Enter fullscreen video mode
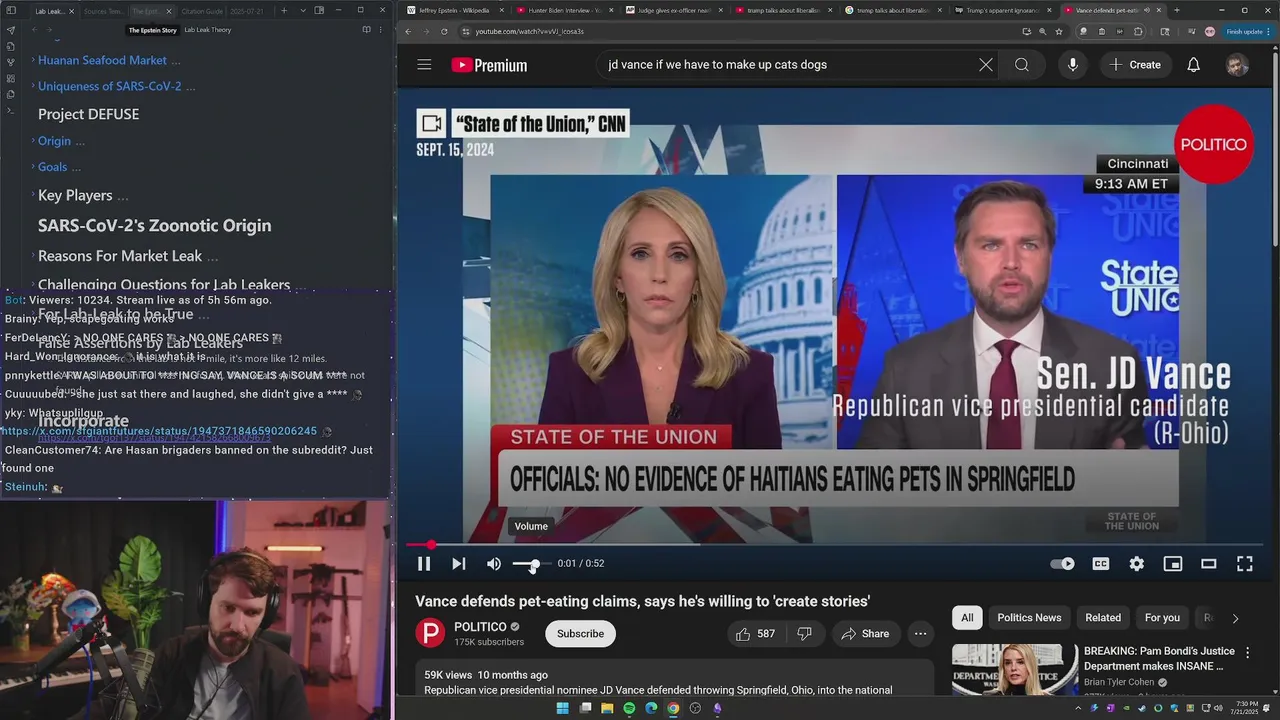 coord(1245,564)
